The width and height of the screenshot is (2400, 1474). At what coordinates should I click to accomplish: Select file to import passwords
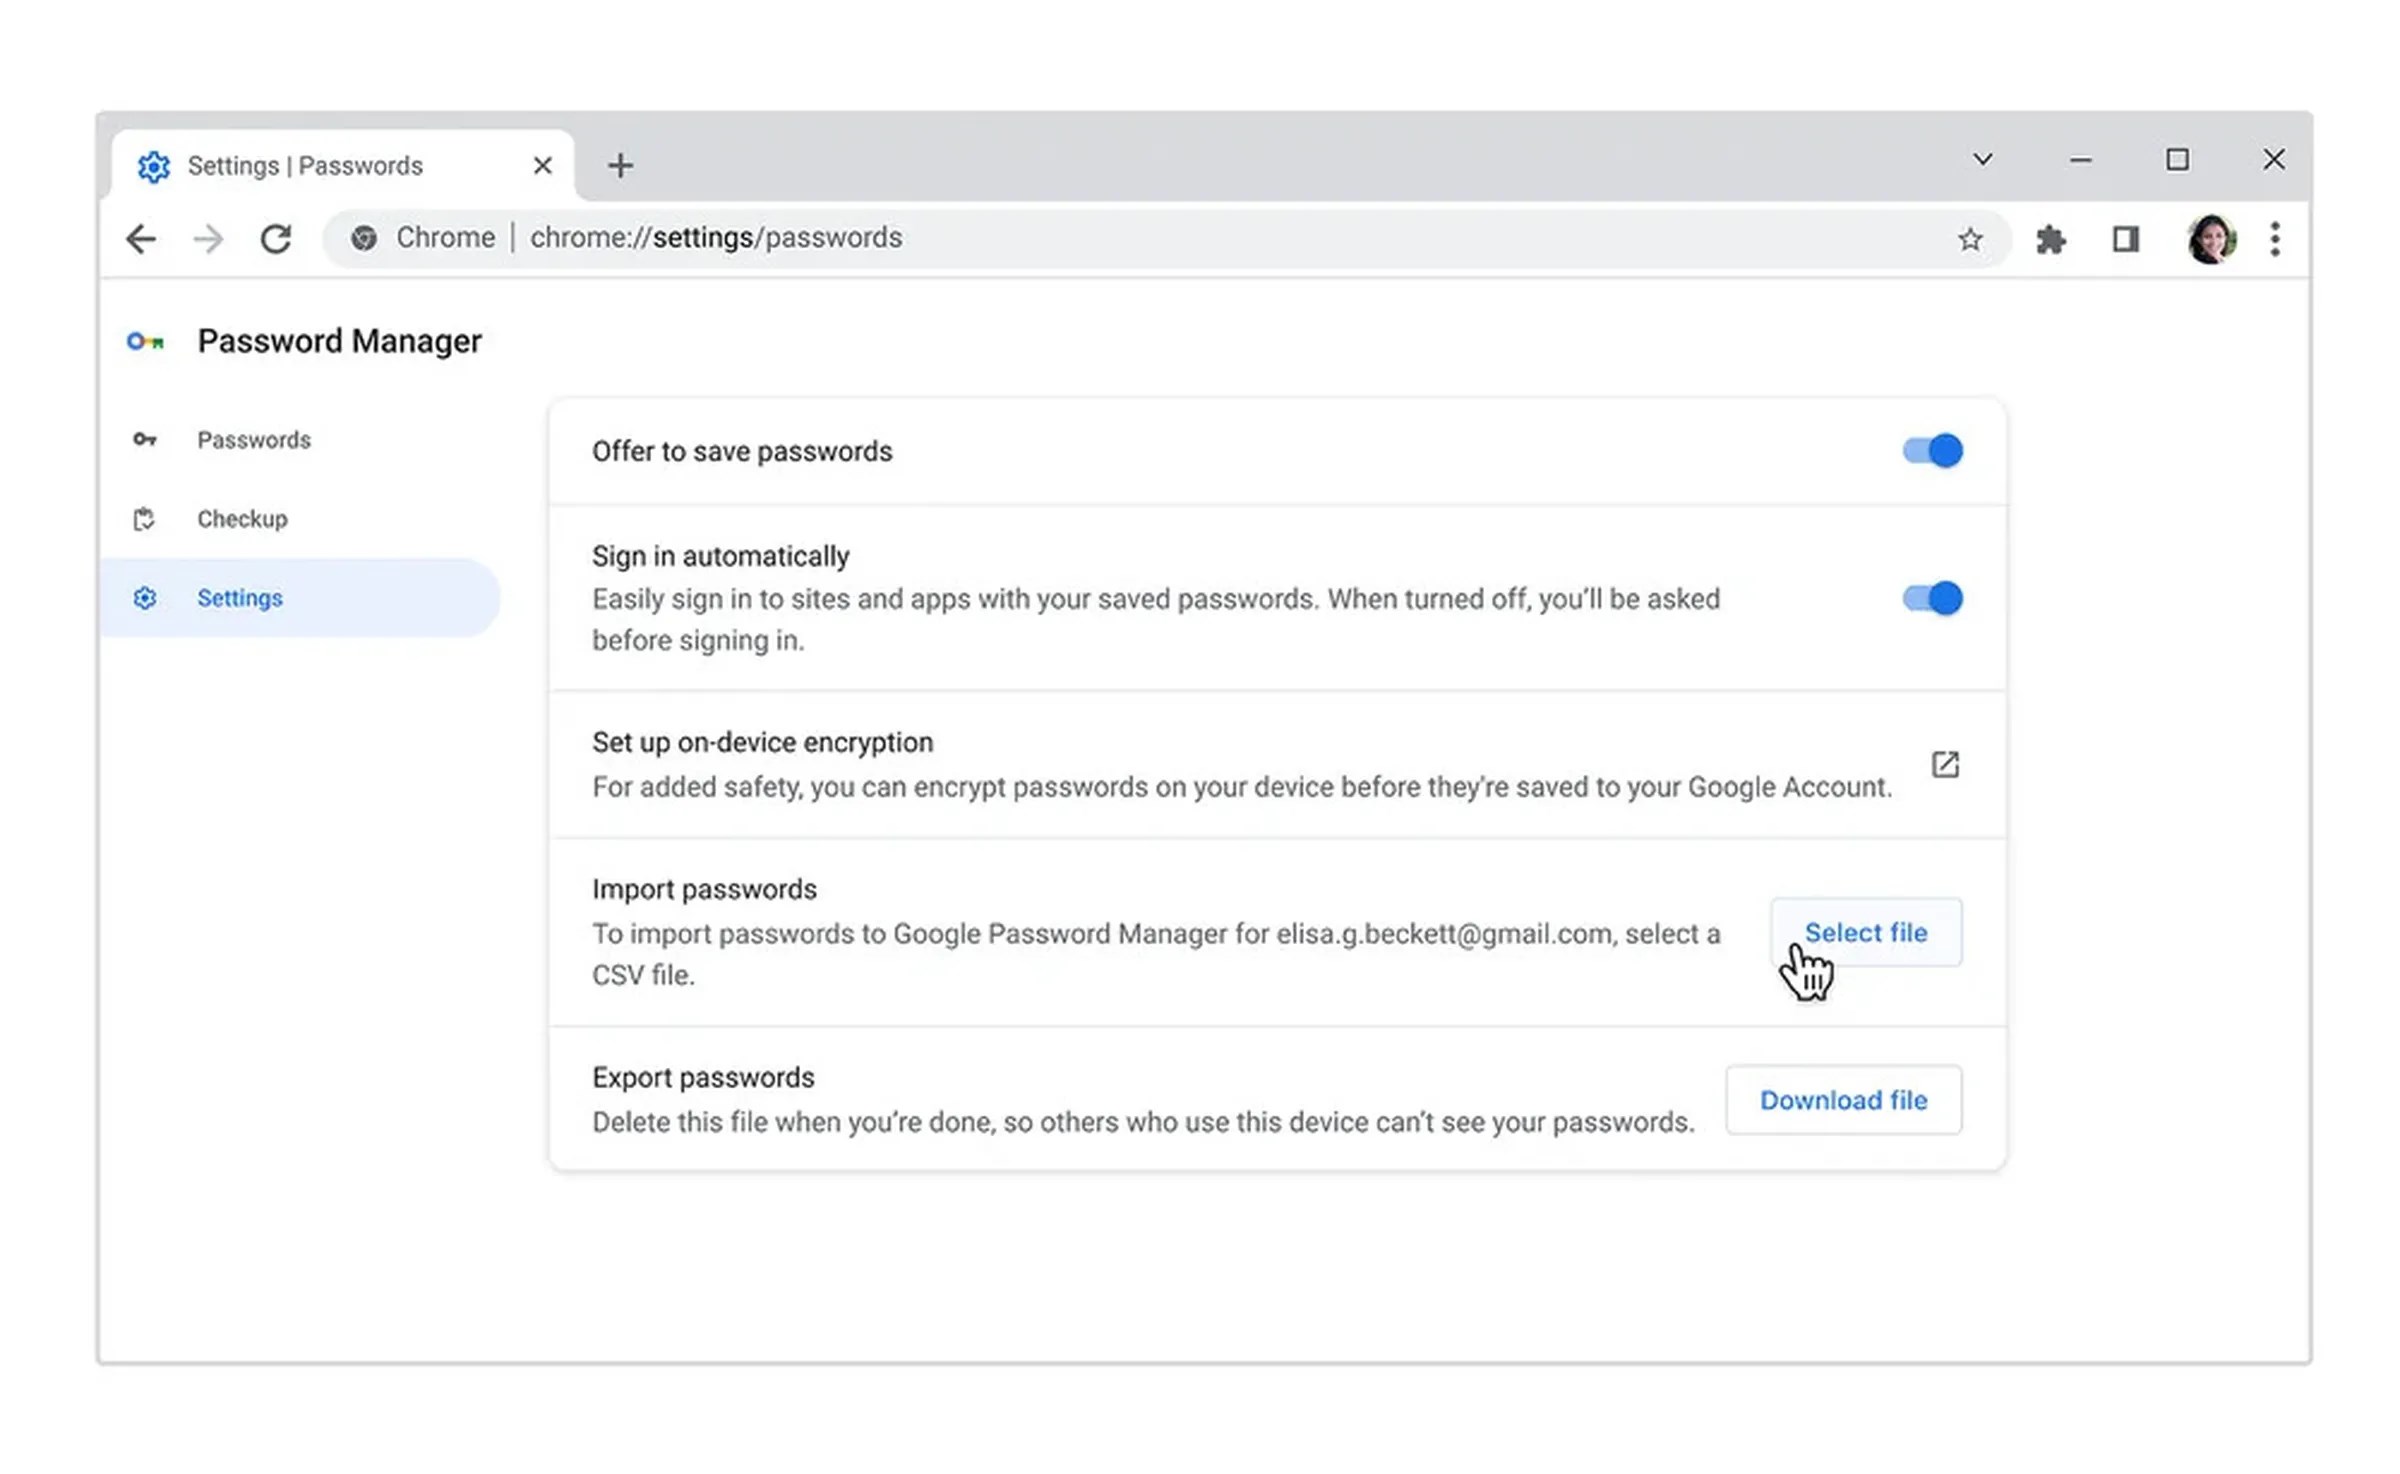(x=1865, y=931)
